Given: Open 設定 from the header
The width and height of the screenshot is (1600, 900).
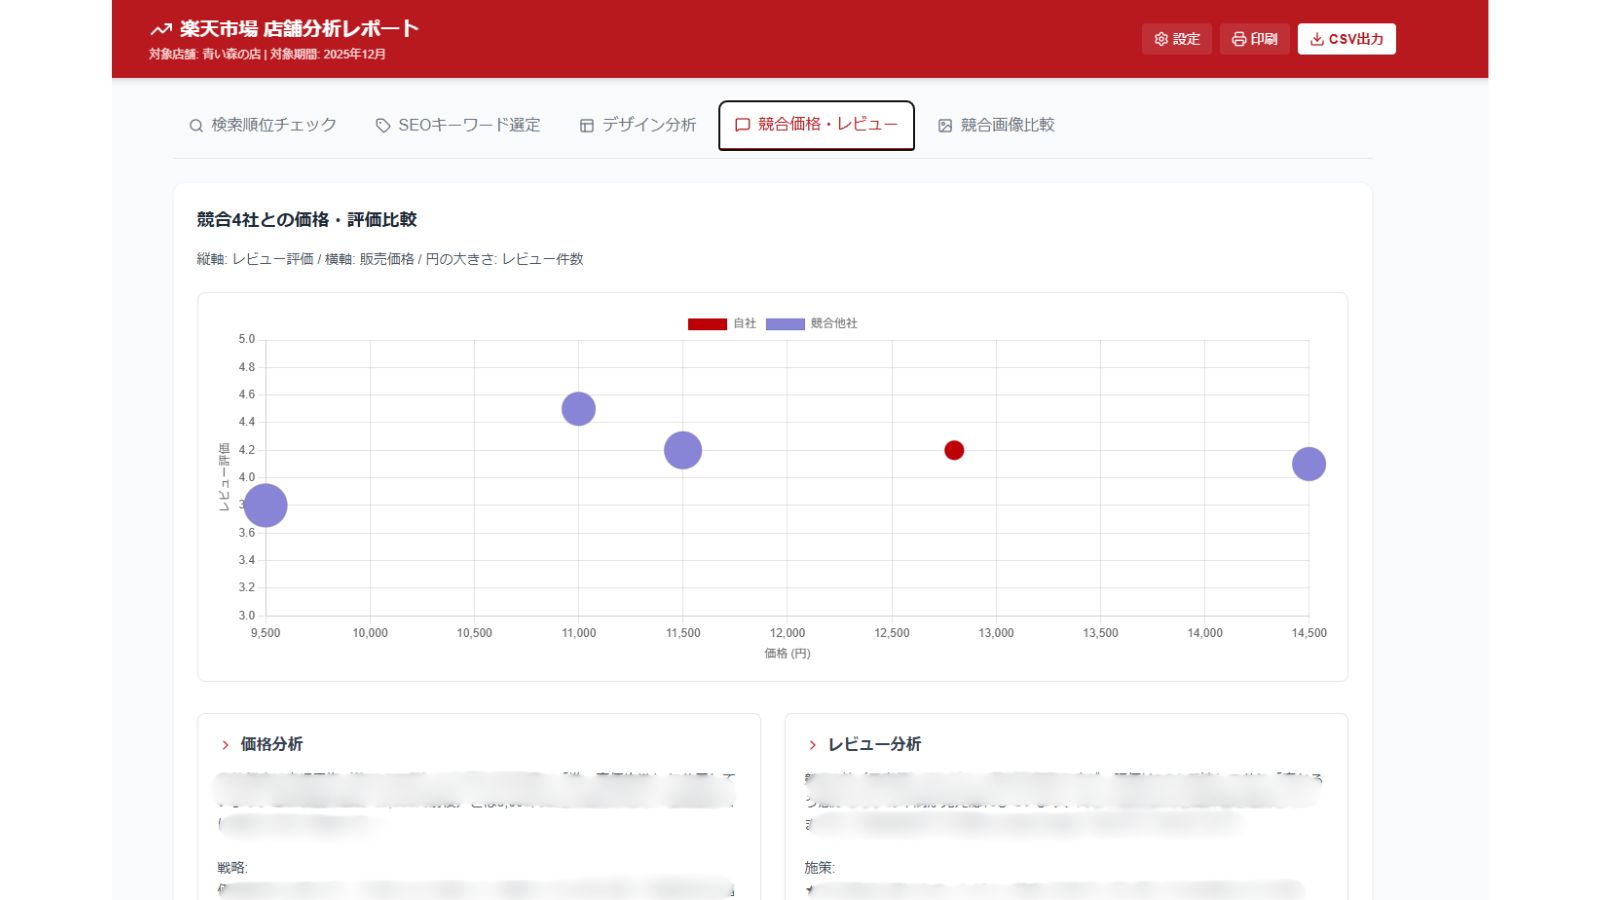Looking at the screenshot, I should point(1176,39).
